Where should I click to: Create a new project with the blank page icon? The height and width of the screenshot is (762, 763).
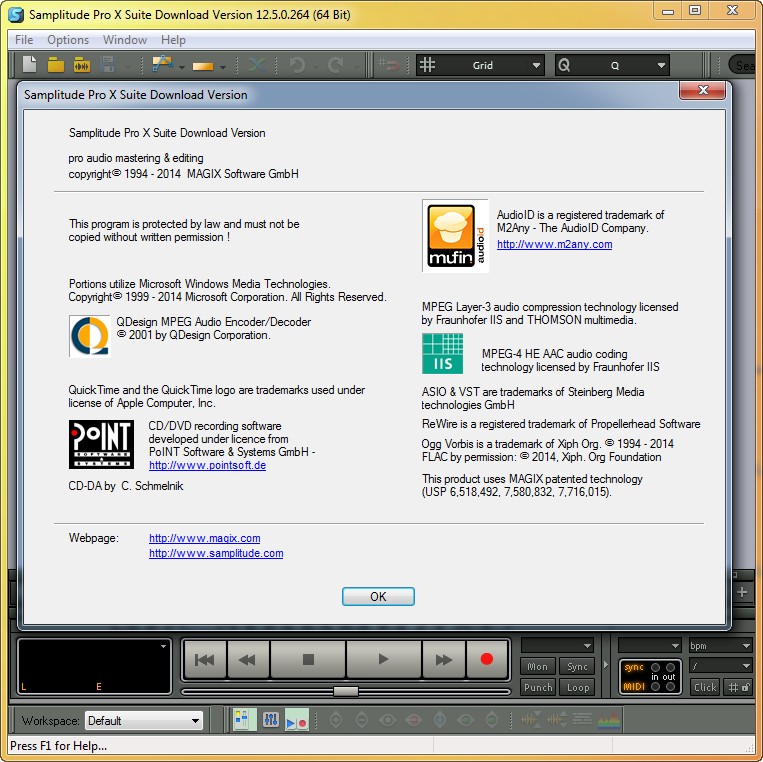30,64
